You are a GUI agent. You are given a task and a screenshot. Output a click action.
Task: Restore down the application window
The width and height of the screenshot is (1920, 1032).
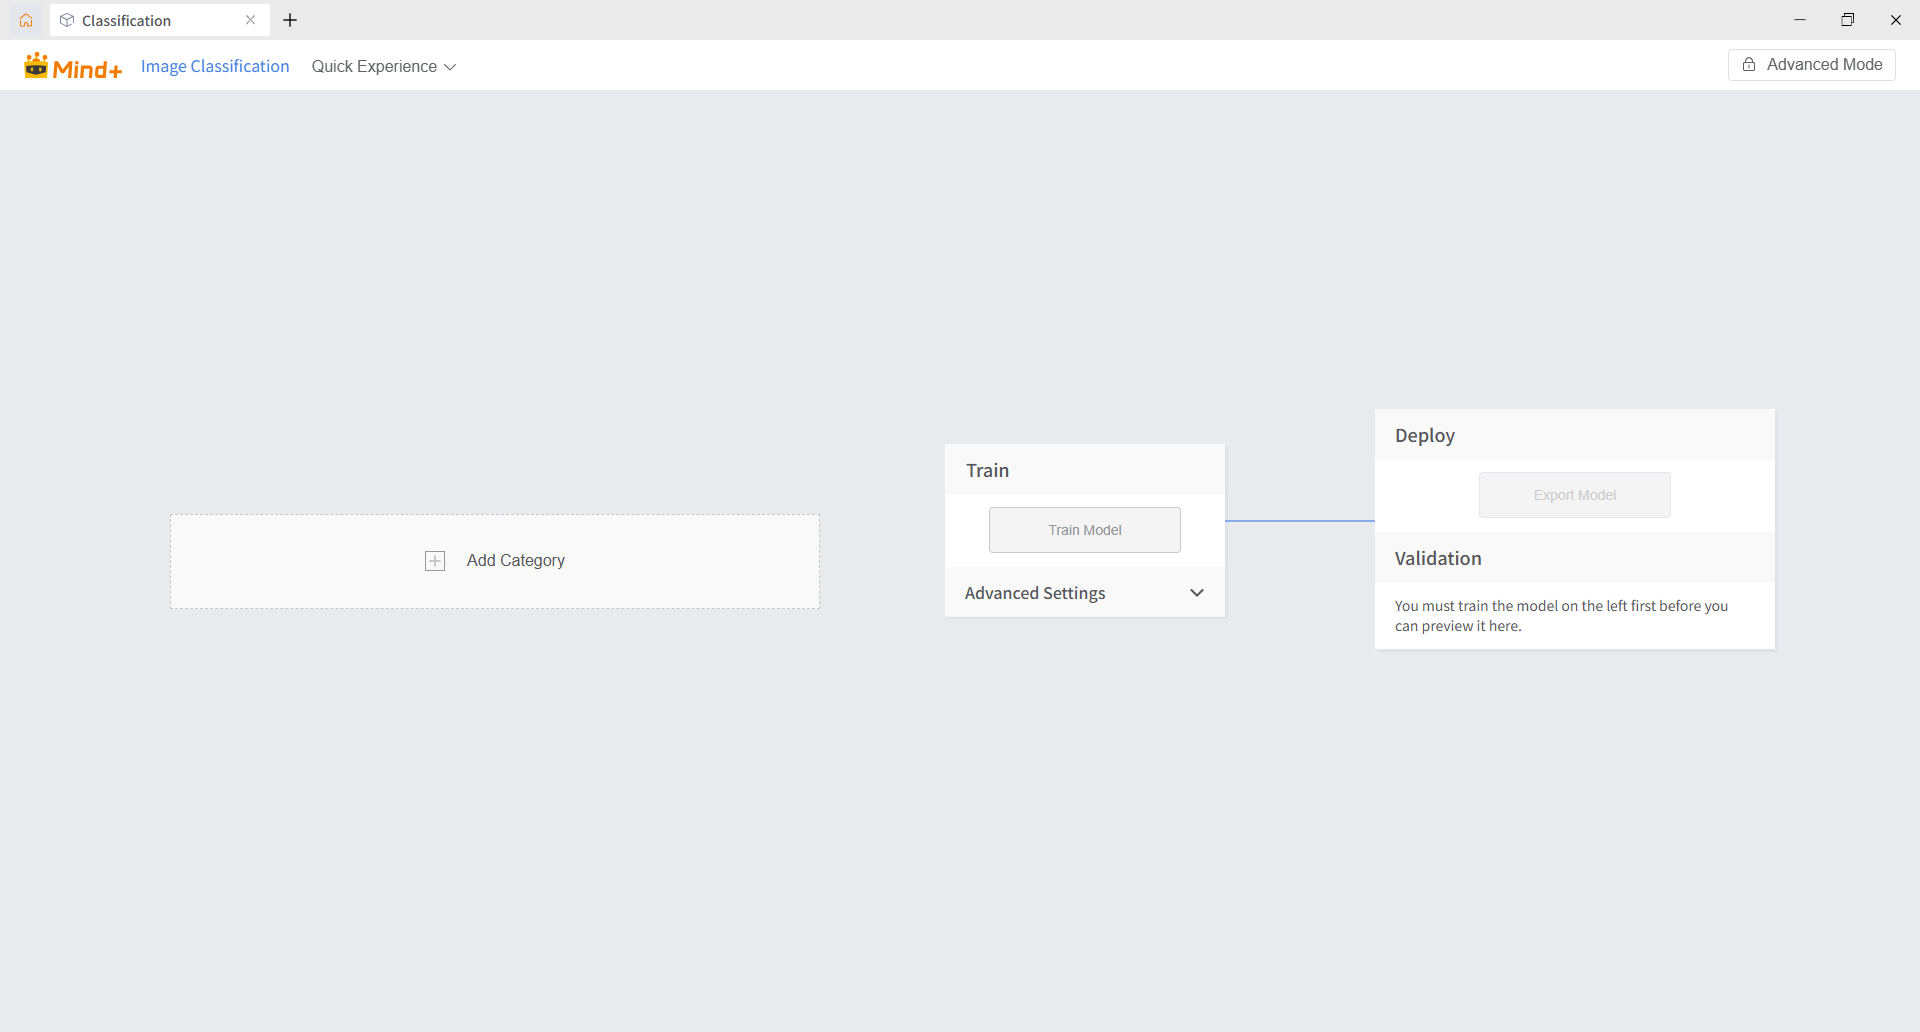click(1848, 20)
